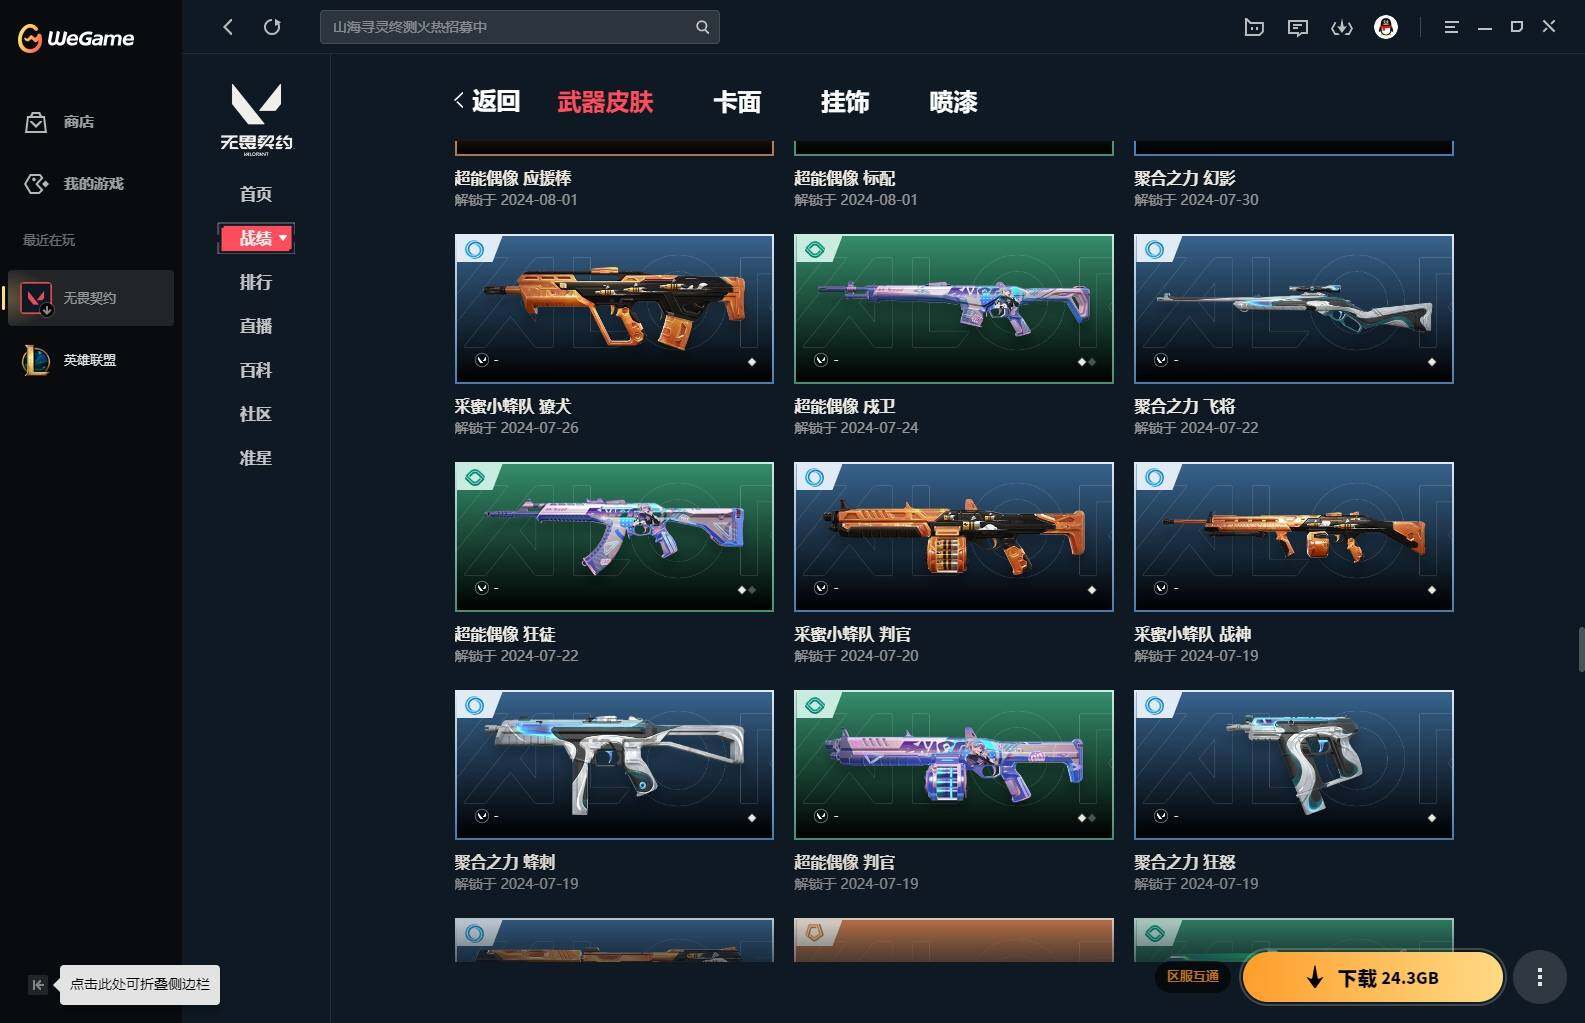Click the rarity badge on 采蜜小蜂队 判官 card
This screenshot has height=1023, width=1585.
pos(815,477)
